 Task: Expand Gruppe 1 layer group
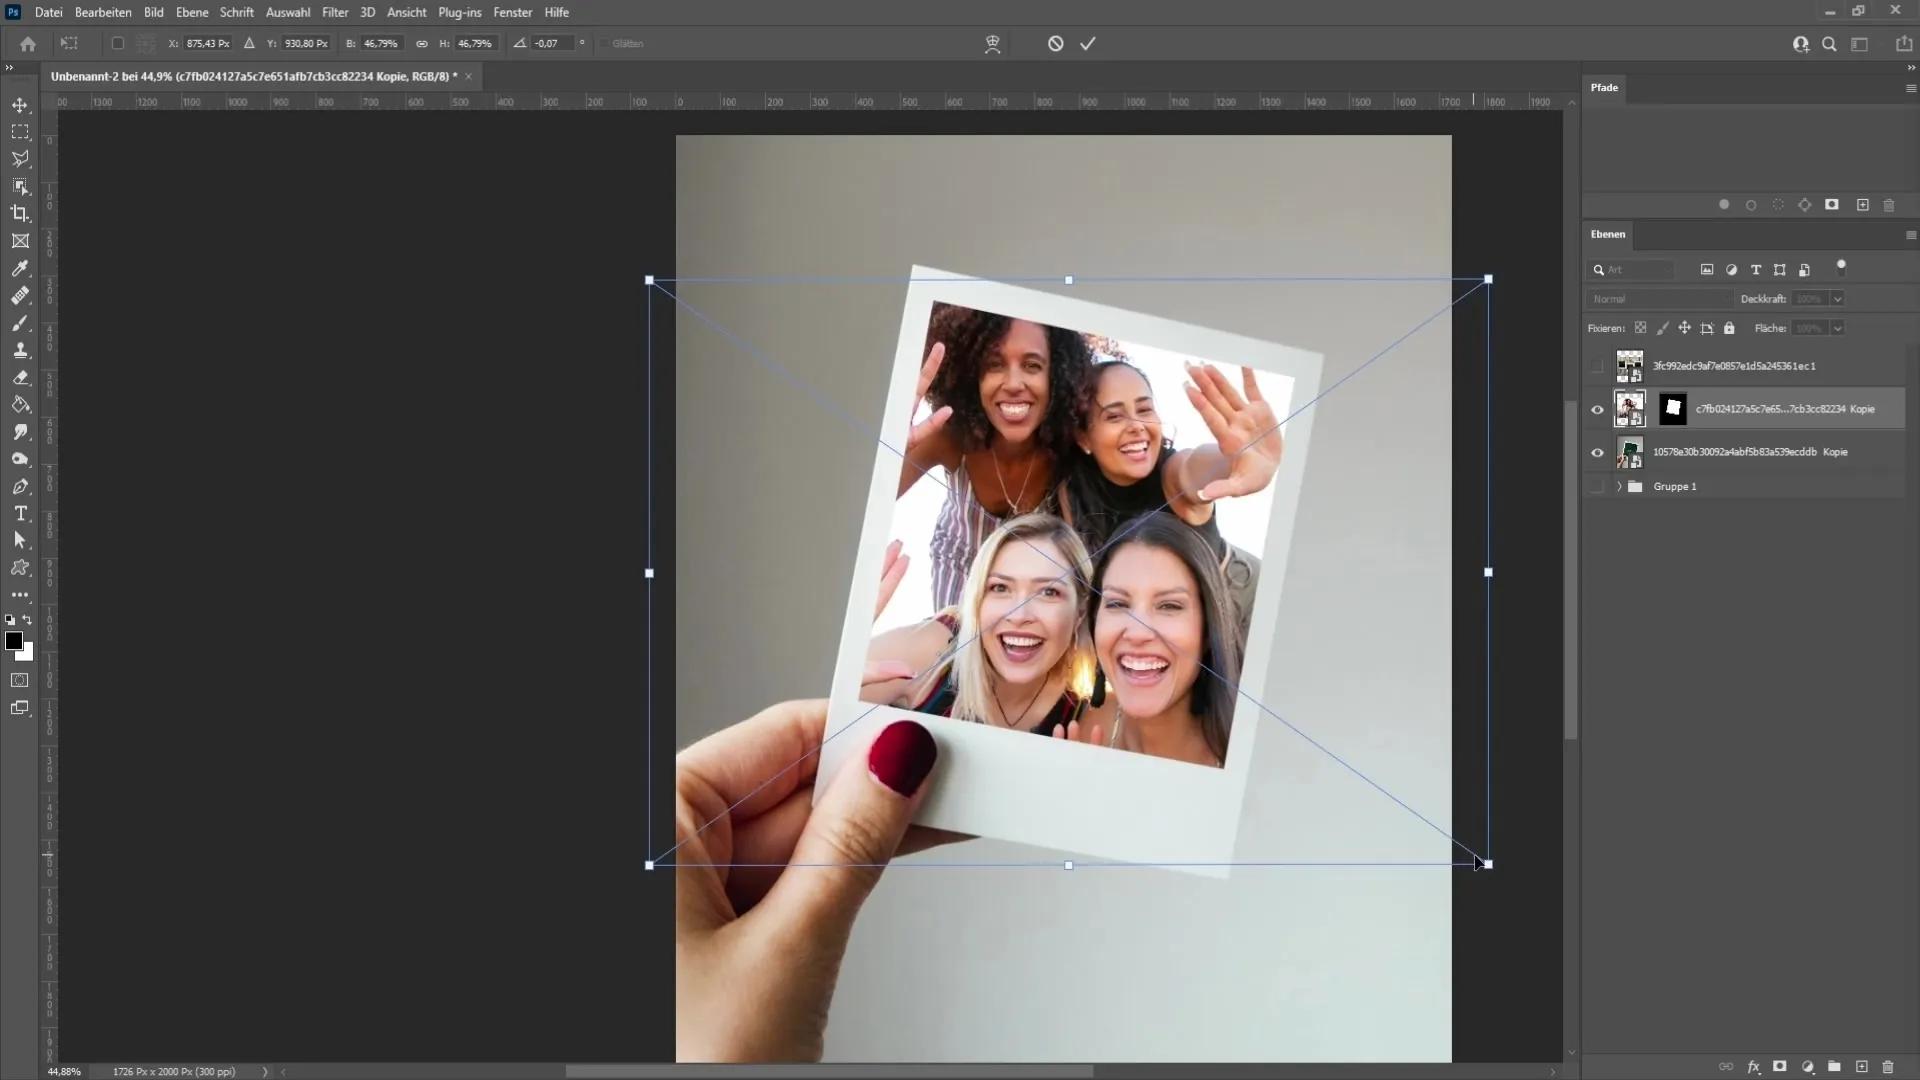[x=1617, y=485]
